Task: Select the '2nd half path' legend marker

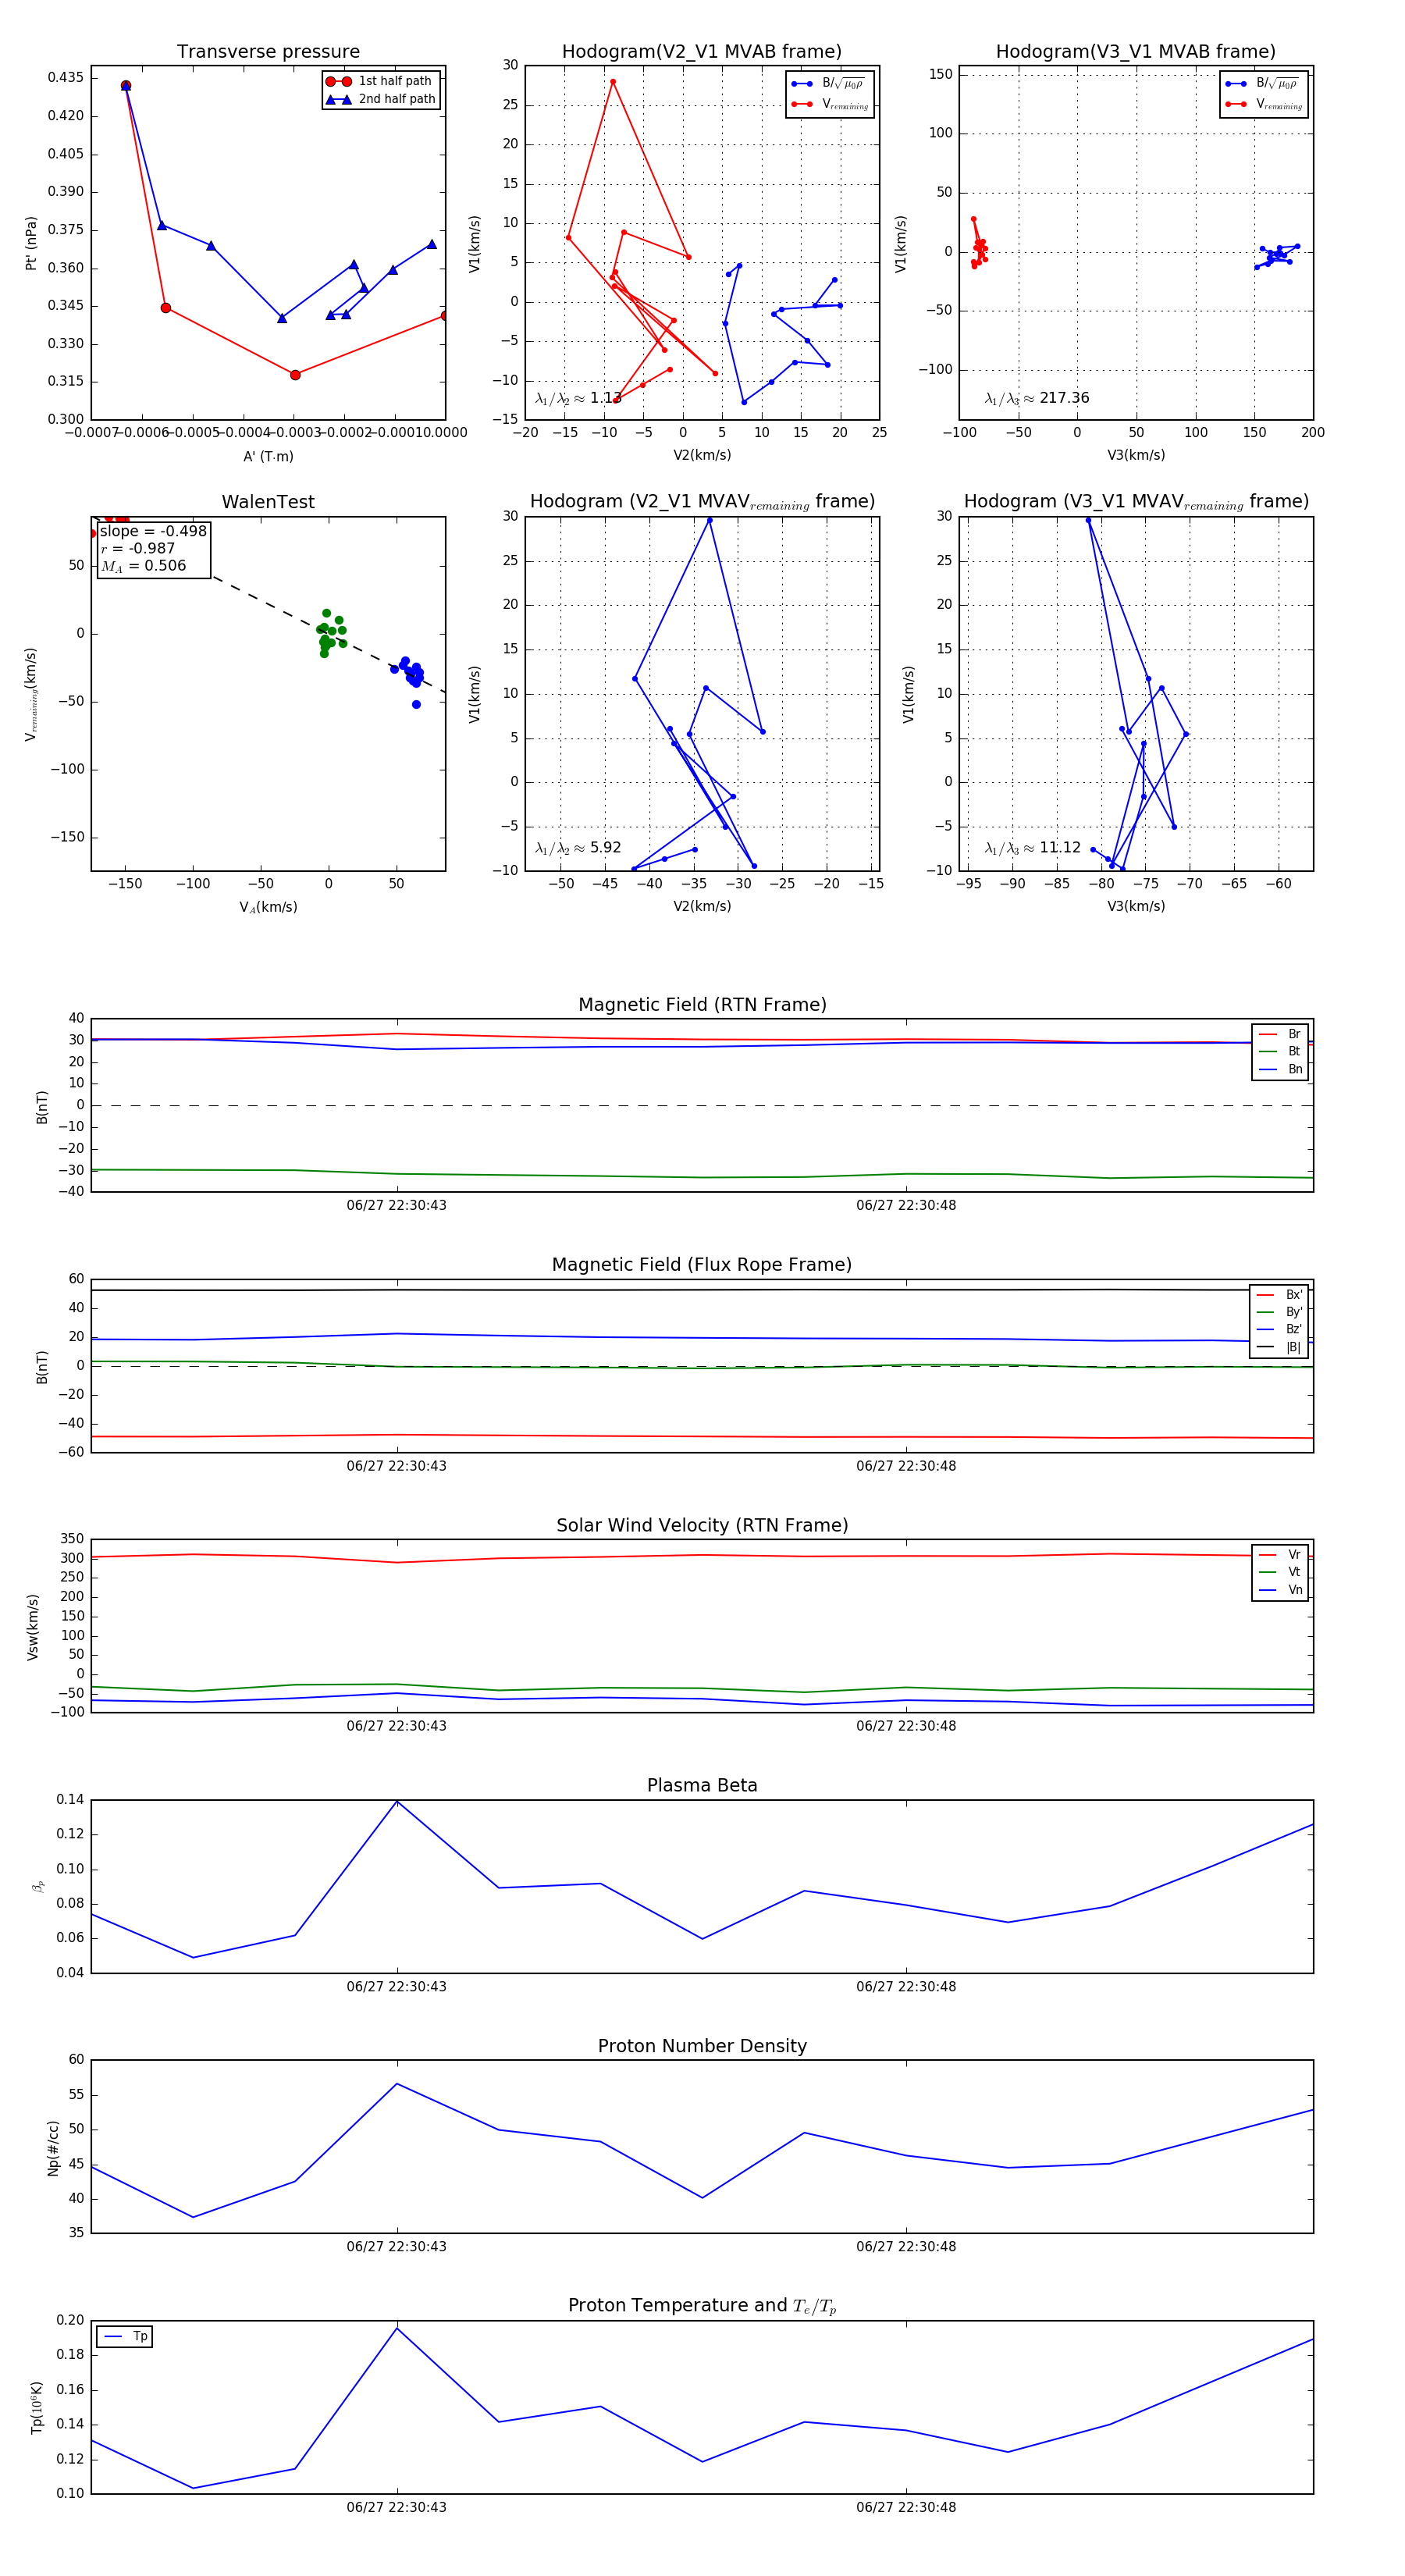Action: 339,99
